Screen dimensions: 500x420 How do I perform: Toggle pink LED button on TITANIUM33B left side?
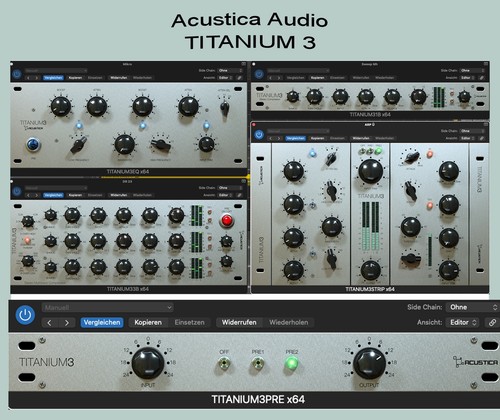click(27, 240)
